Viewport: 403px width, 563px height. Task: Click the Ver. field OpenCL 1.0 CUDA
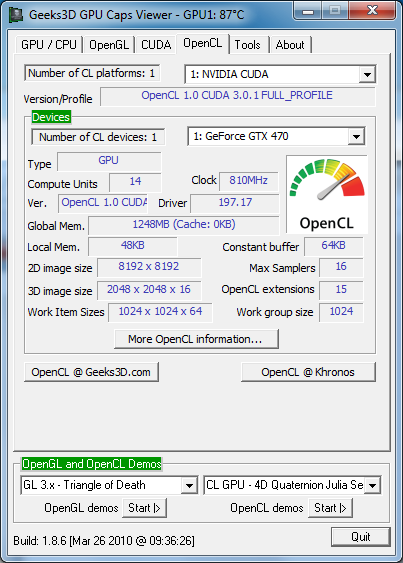(x=104, y=203)
